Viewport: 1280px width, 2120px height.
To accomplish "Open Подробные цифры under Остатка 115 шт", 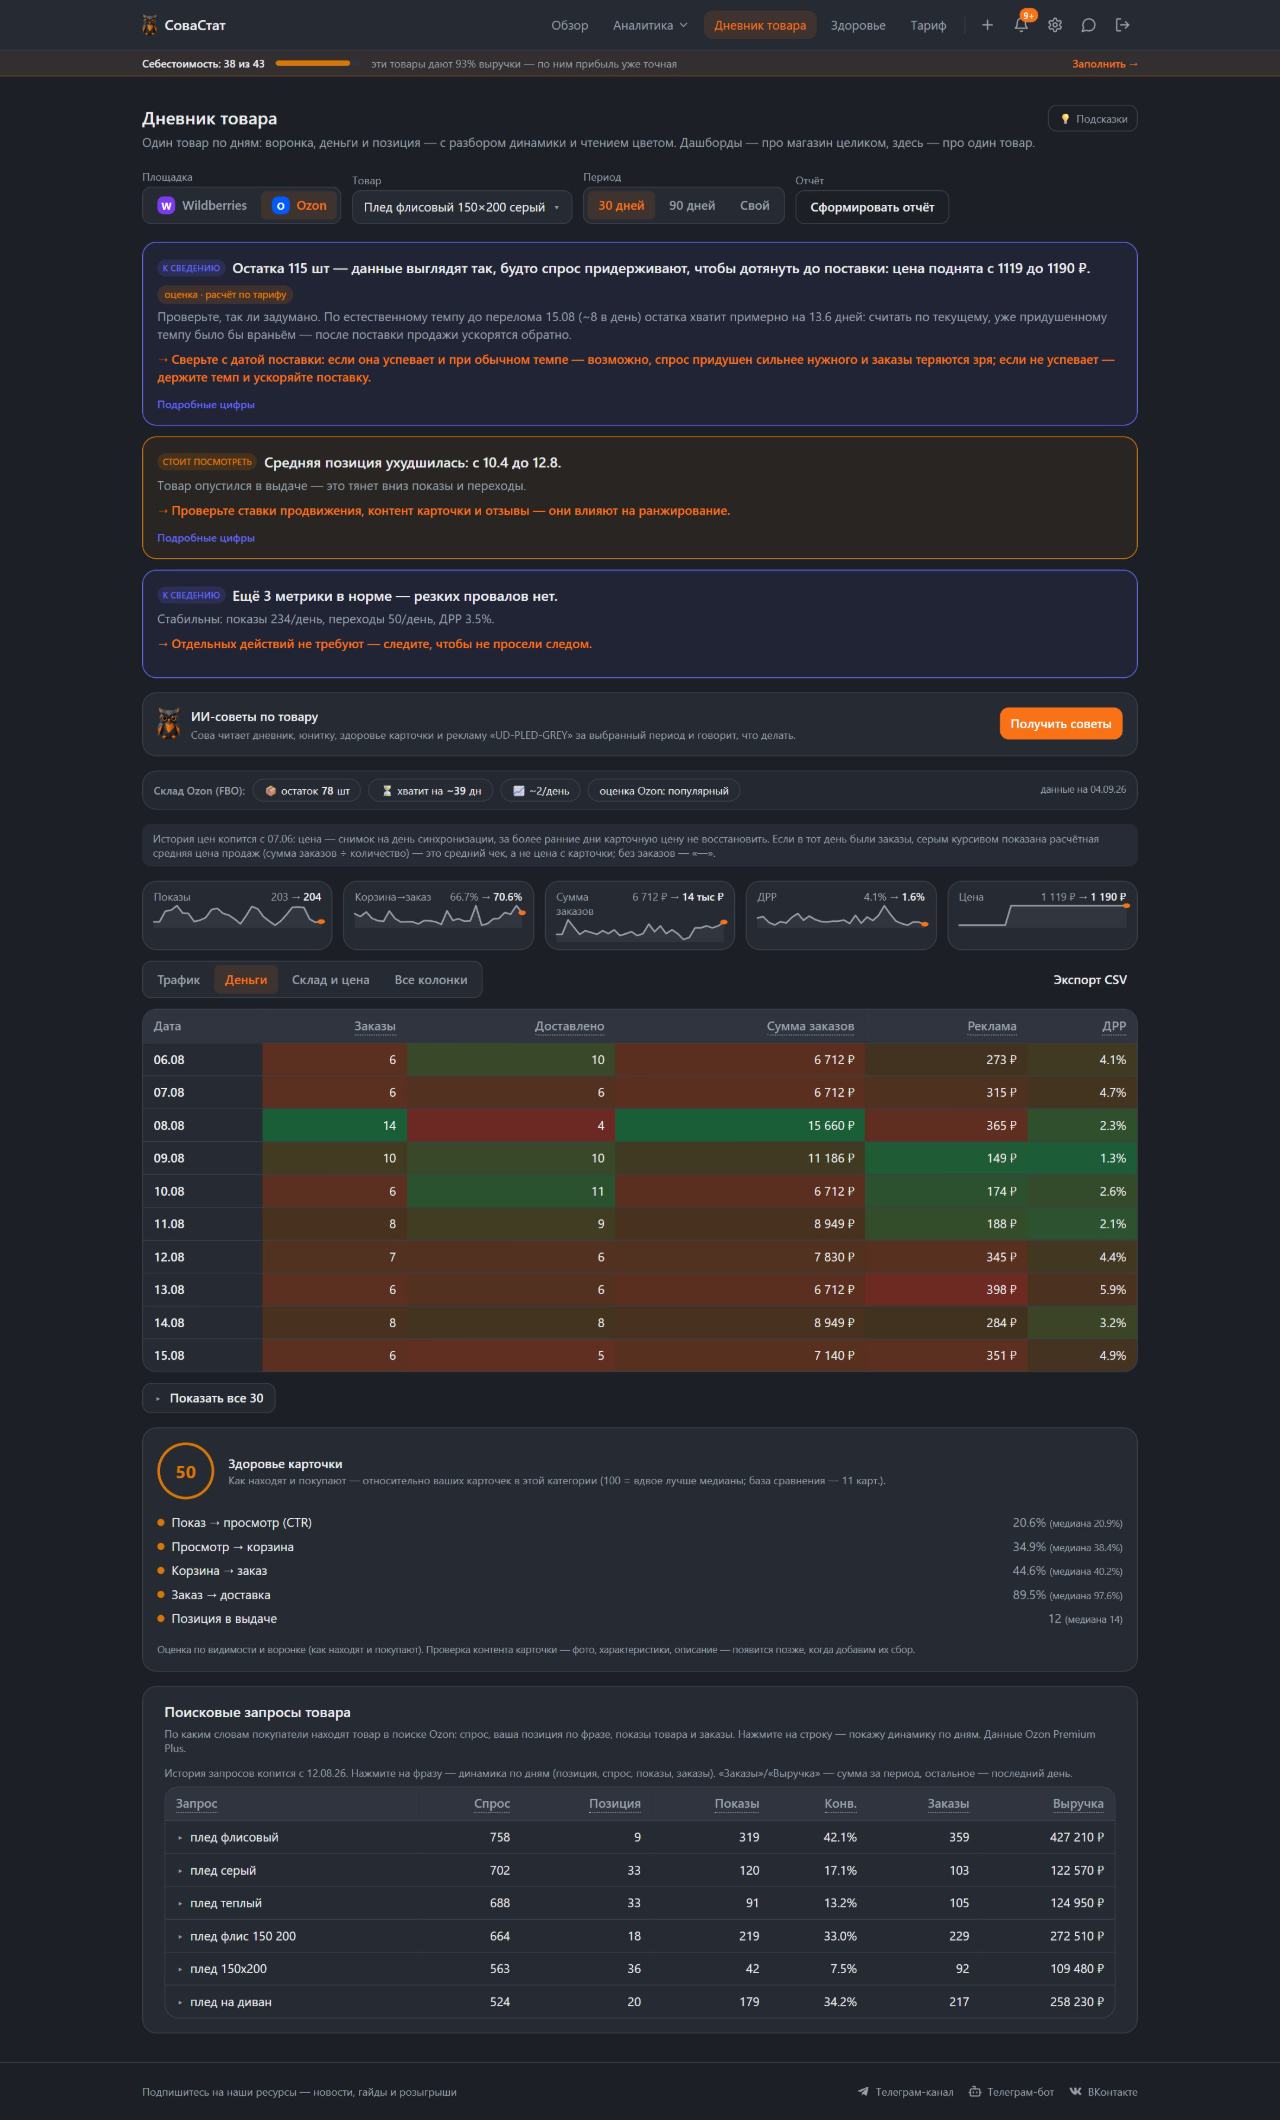I will coord(206,405).
